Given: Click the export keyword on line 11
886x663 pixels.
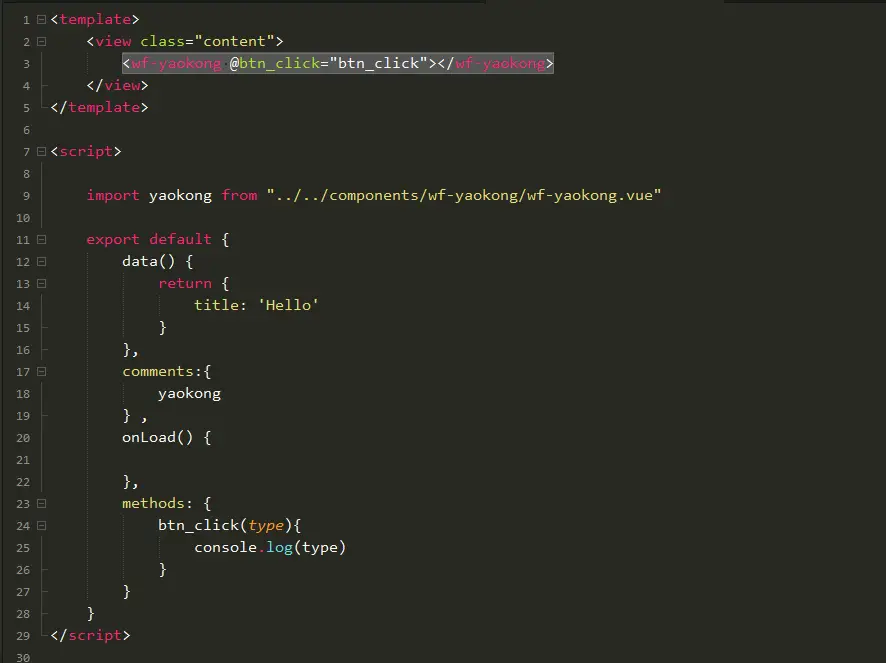Looking at the screenshot, I should coord(112,240).
